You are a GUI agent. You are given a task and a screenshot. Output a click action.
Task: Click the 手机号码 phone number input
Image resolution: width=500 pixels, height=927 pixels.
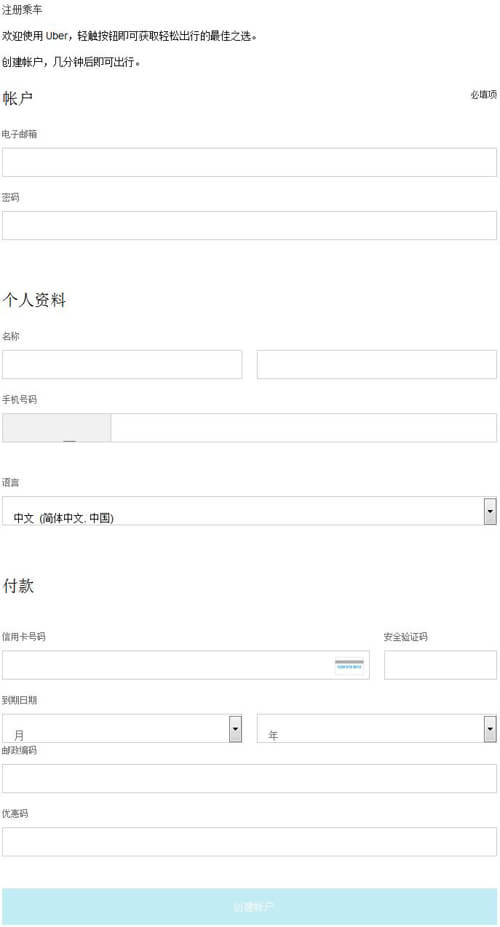pyautogui.click(x=304, y=428)
